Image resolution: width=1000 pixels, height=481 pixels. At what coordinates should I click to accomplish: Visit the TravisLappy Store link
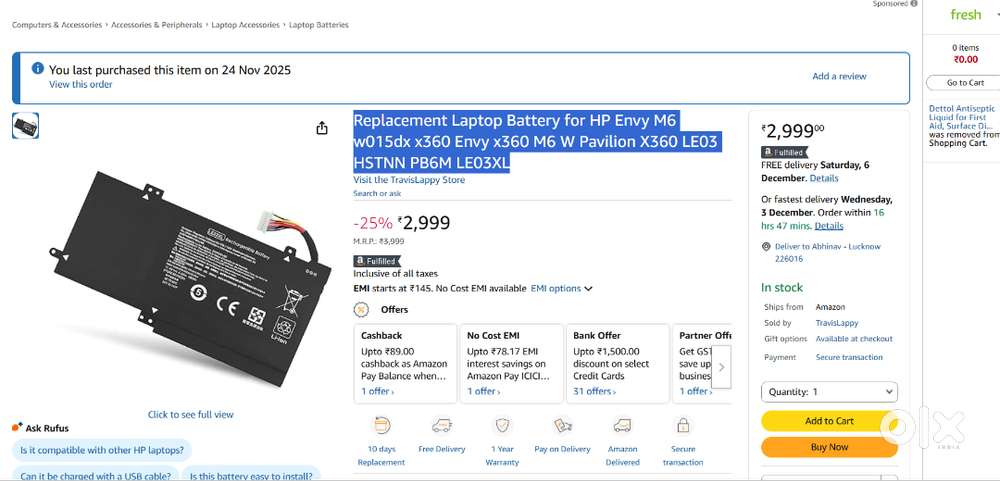tap(409, 180)
